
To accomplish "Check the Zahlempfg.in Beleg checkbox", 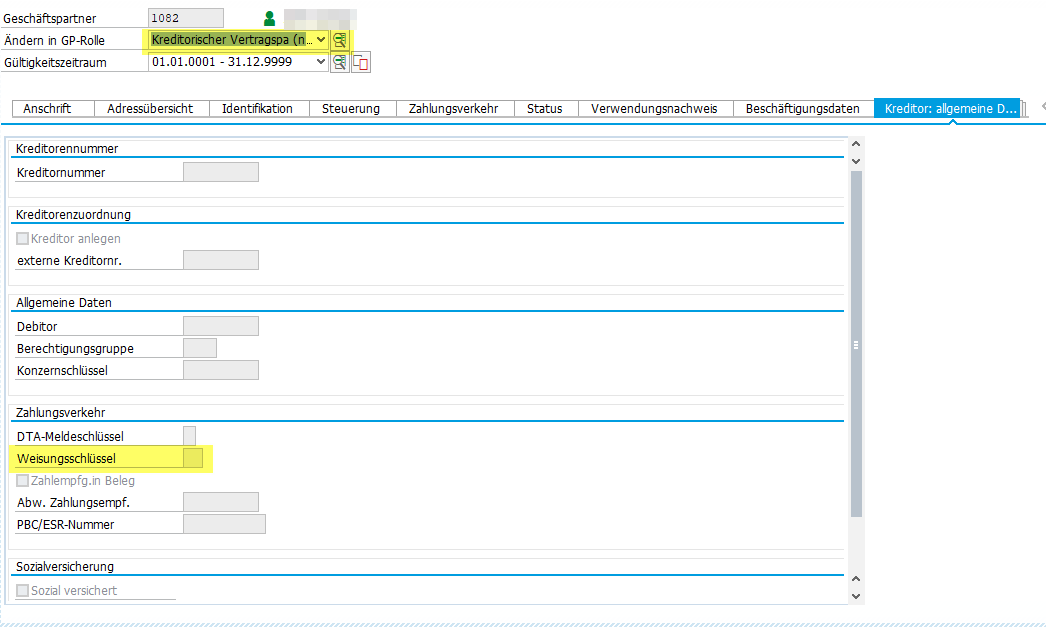I will click(23, 481).
